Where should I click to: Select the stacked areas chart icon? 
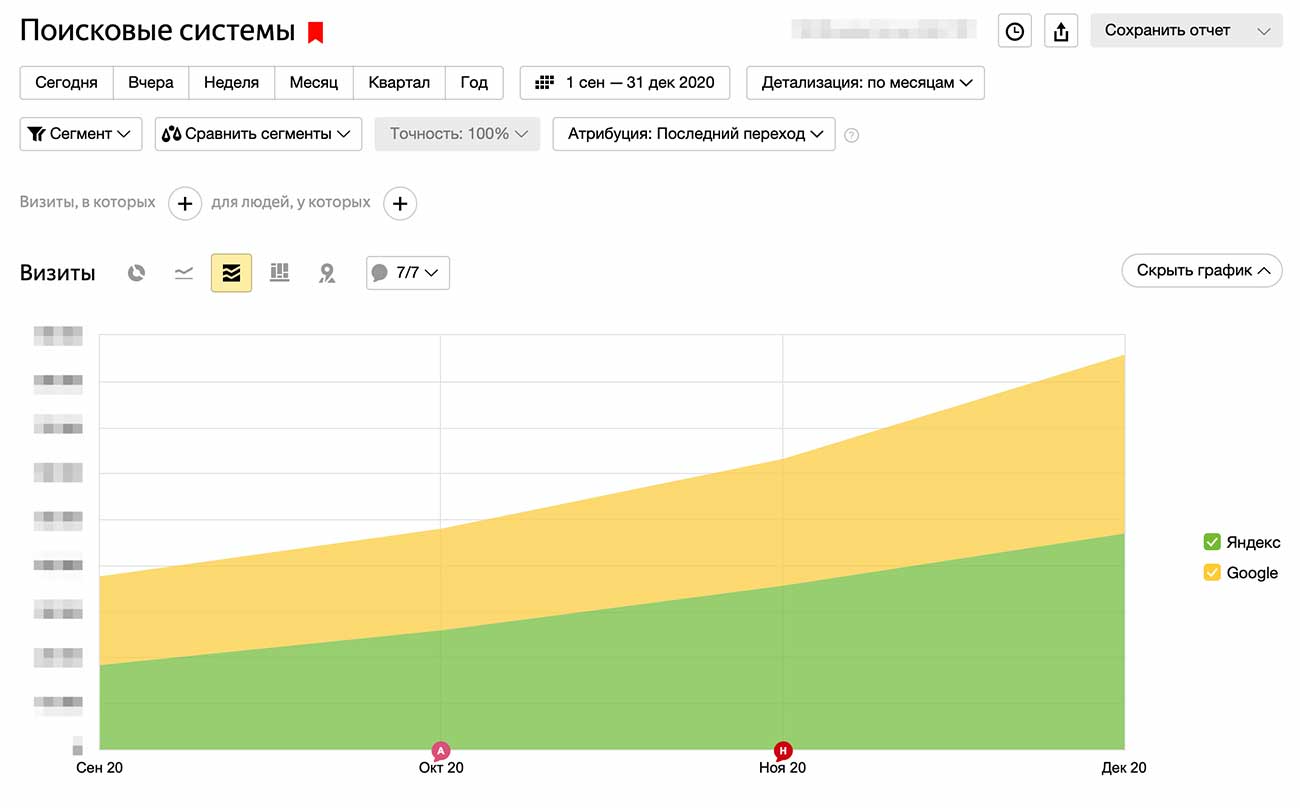[x=231, y=272]
